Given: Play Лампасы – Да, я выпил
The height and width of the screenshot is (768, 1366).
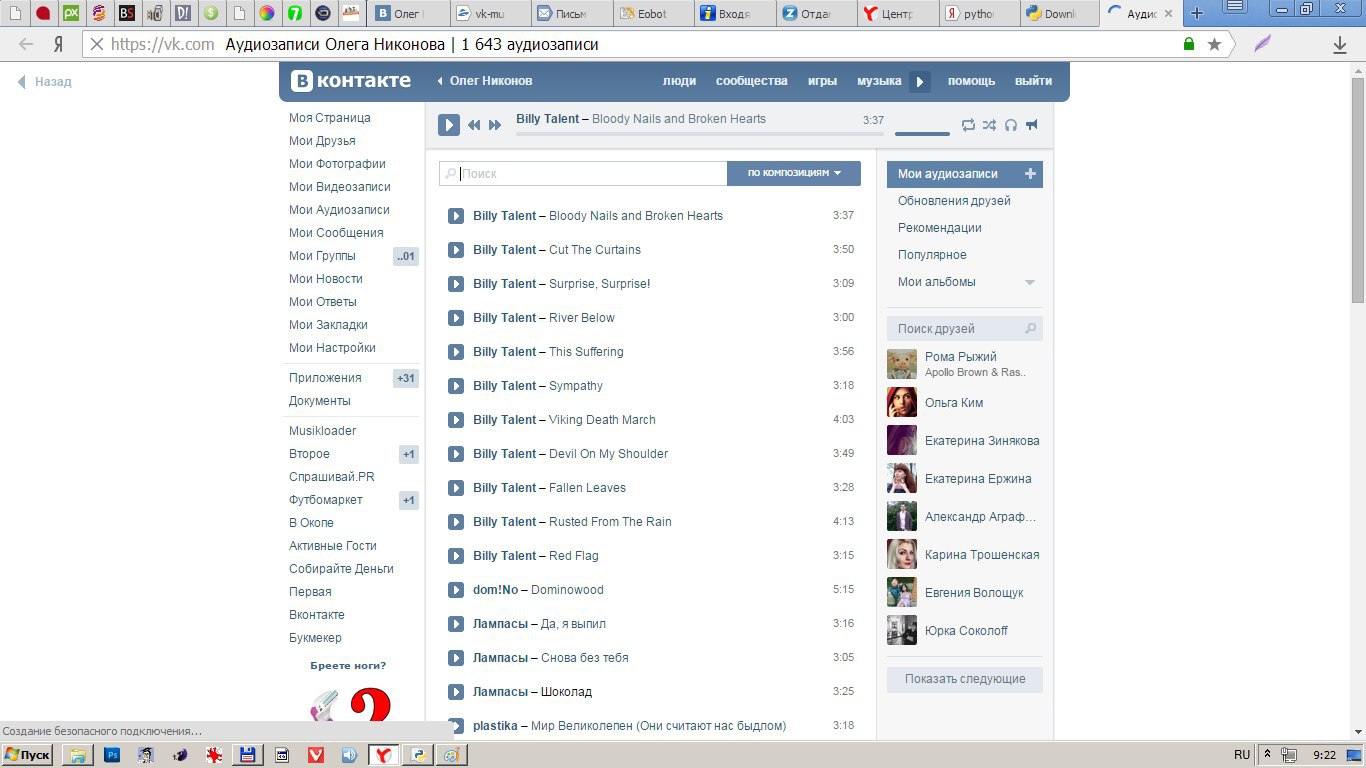Looking at the screenshot, I should click(x=456, y=624).
